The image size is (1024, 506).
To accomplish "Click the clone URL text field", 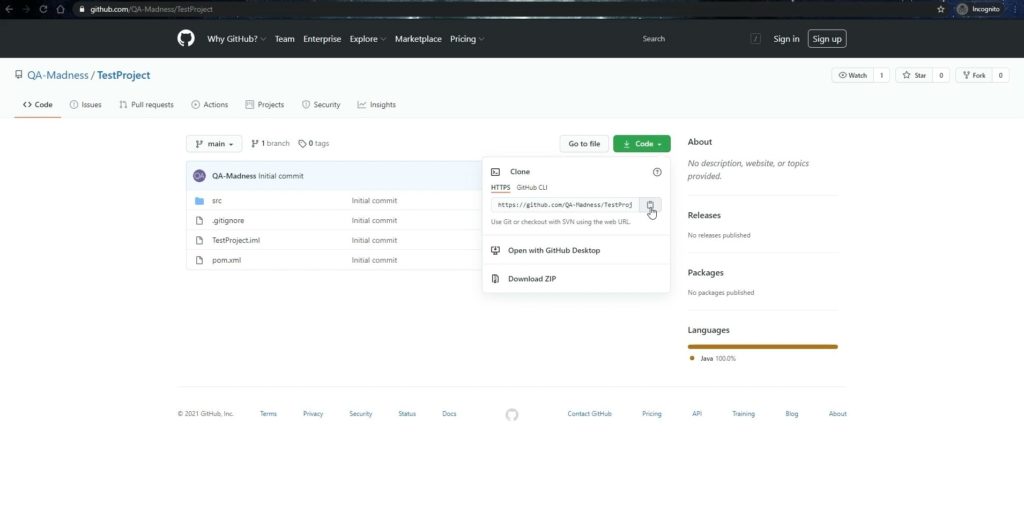I will 565,205.
